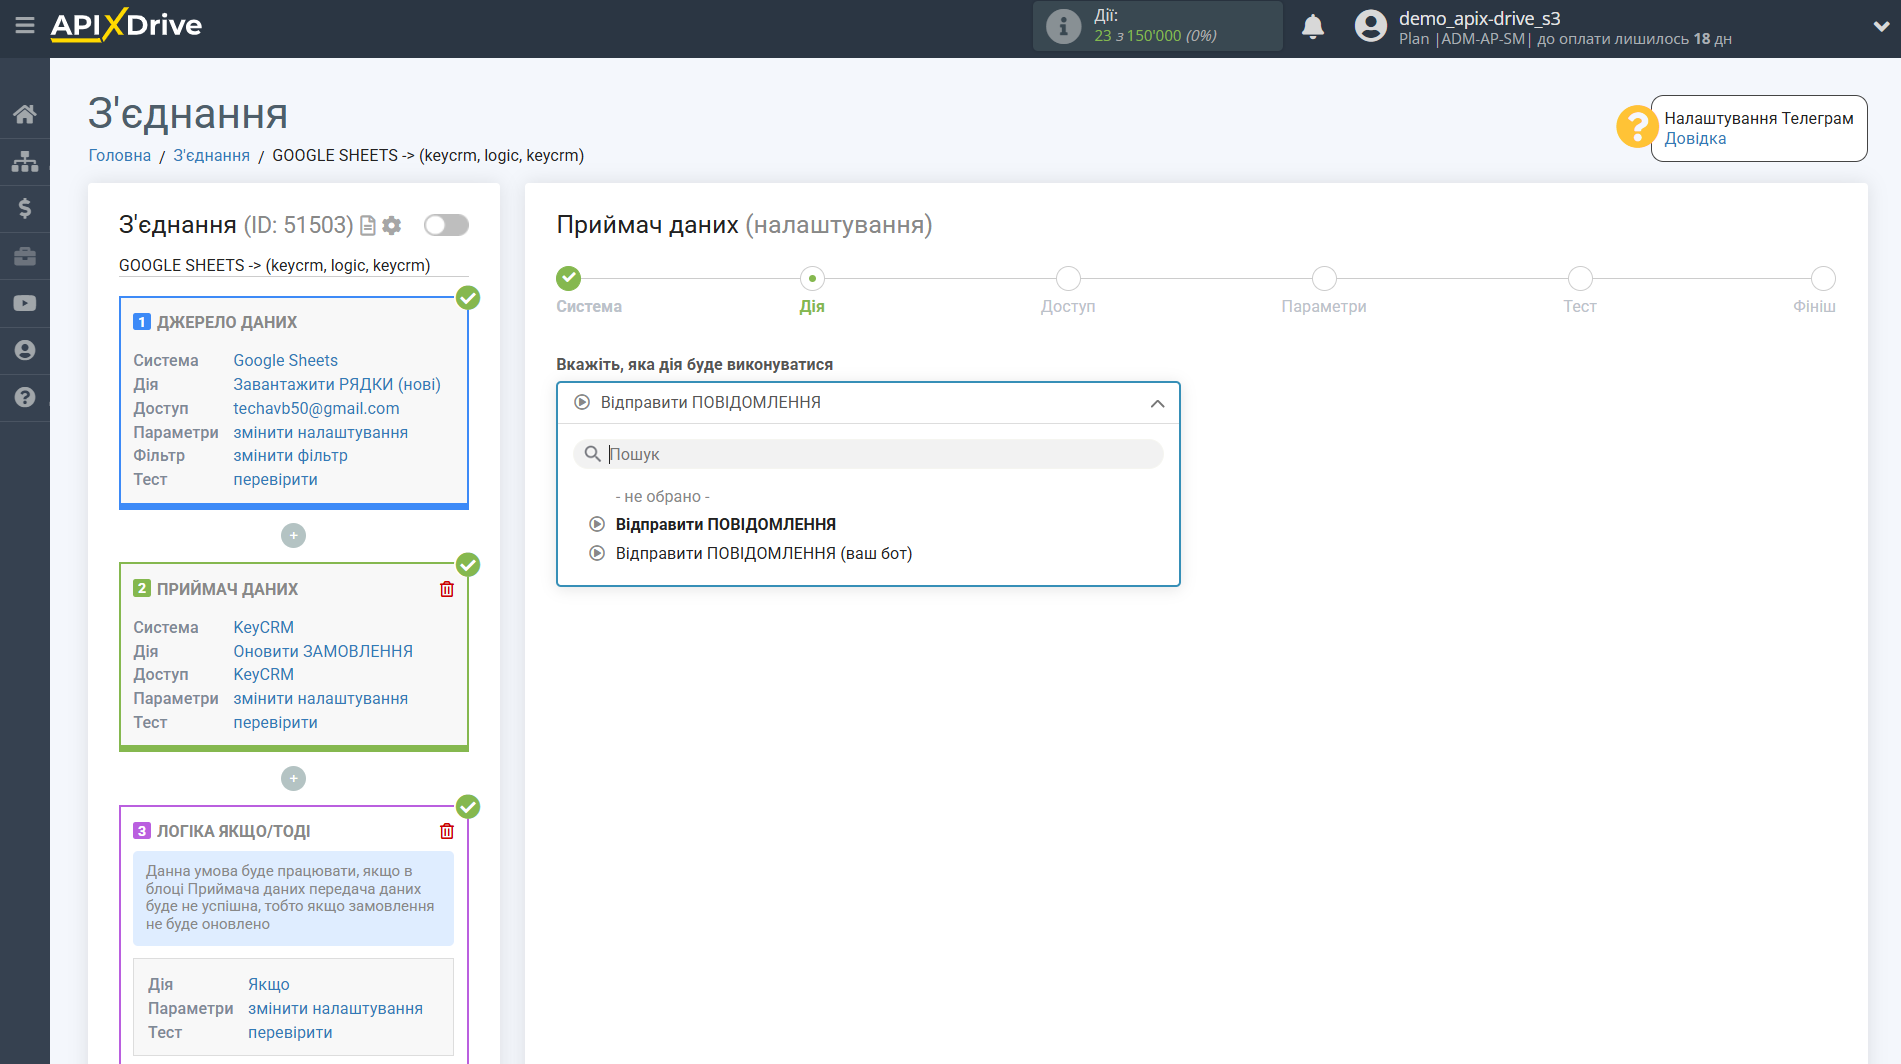Open connection settings gear icon
The image size is (1901, 1064).
pos(392,226)
